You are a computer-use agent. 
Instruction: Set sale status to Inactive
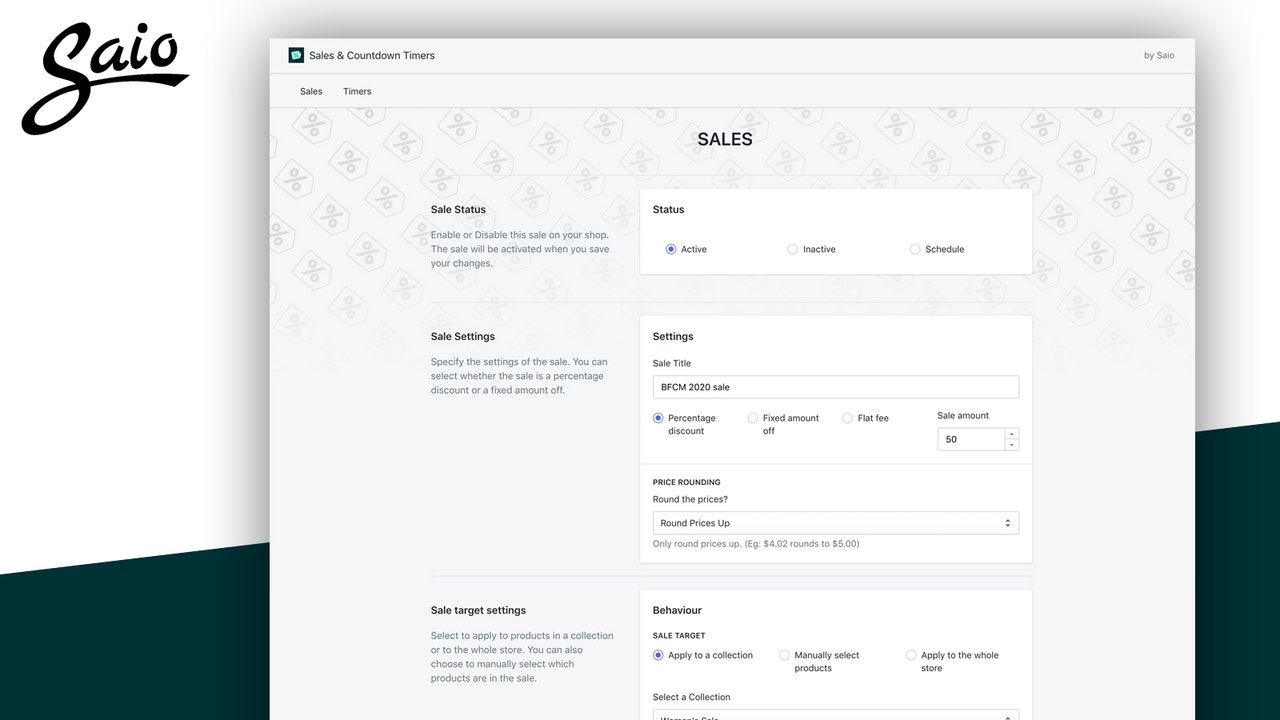tap(792, 249)
